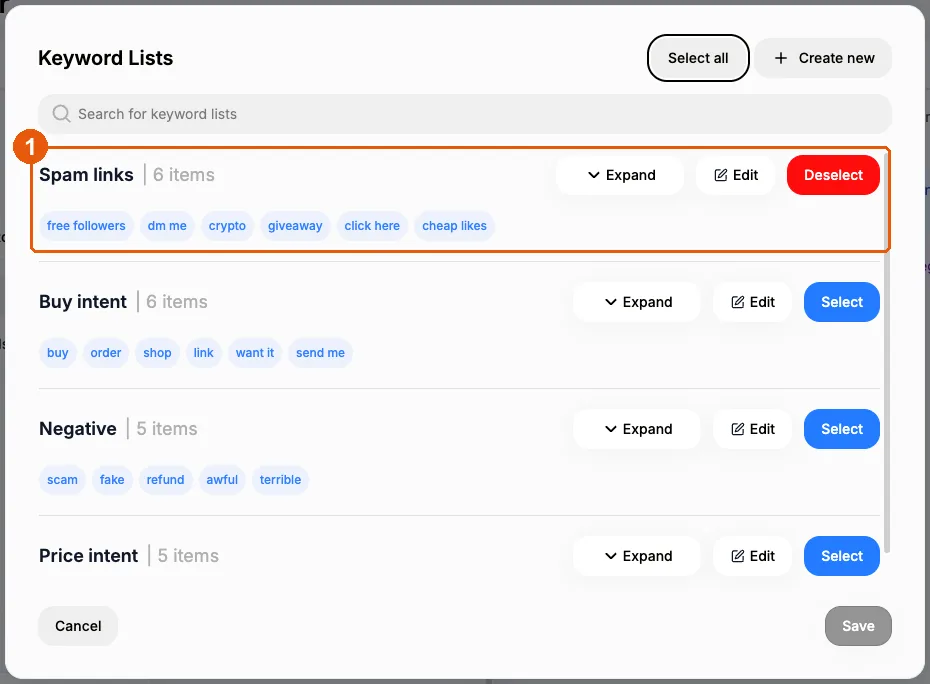Create a new keyword list
The image size is (930, 684).
click(823, 58)
